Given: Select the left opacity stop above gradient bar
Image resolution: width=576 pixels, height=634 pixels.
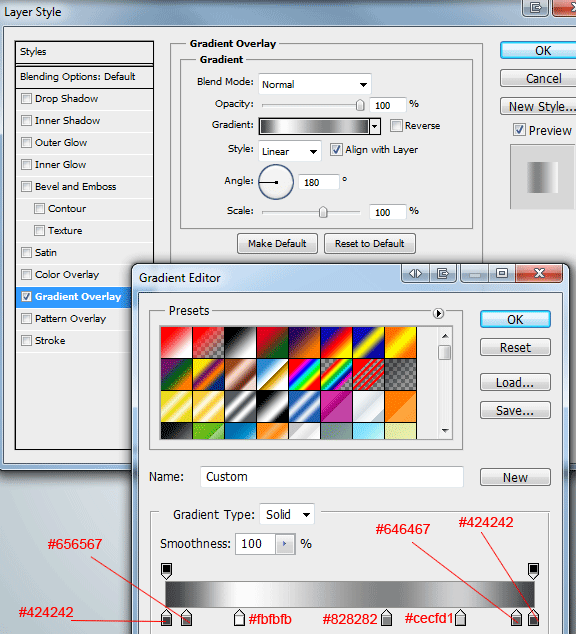Looking at the screenshot, I should point(166,571).
